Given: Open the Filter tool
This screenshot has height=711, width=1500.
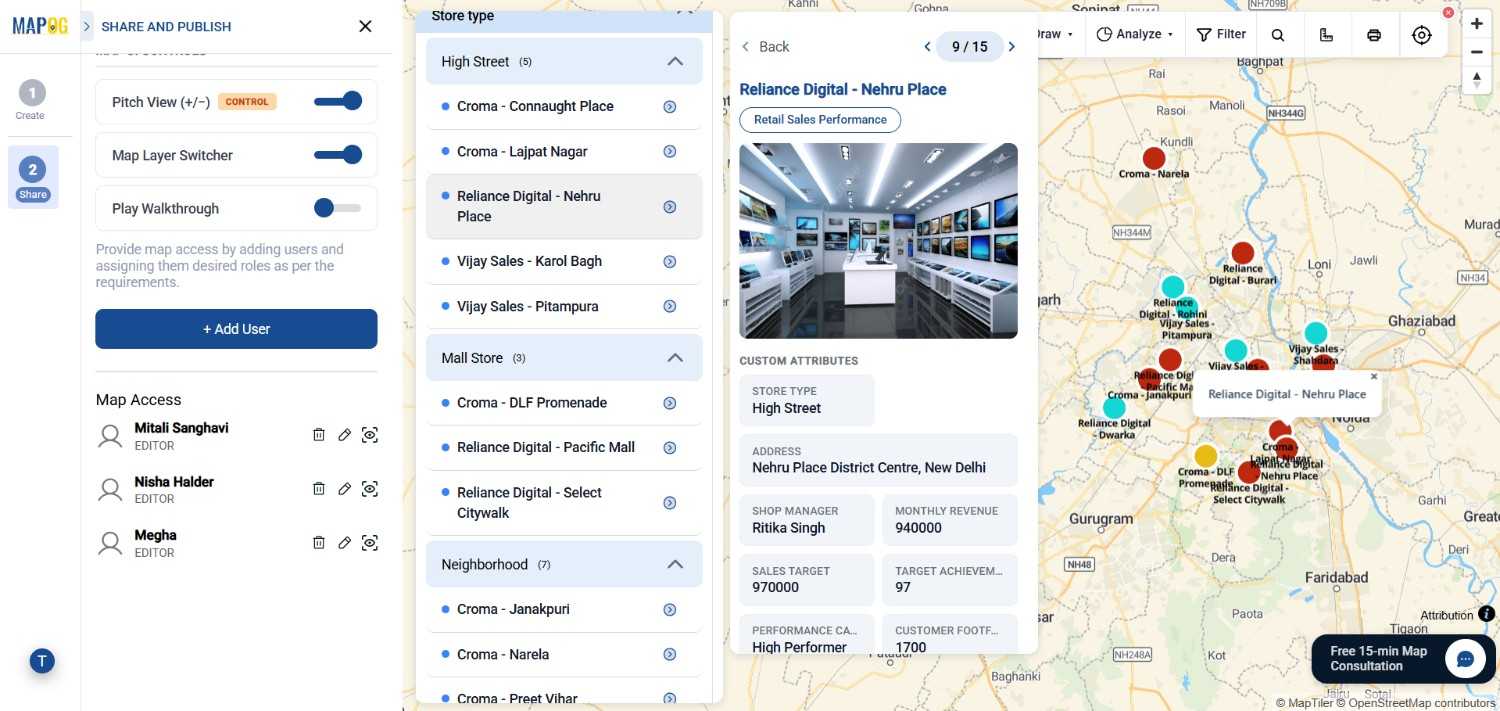Looking at the screenshot, I should (x=1222, y=34).
